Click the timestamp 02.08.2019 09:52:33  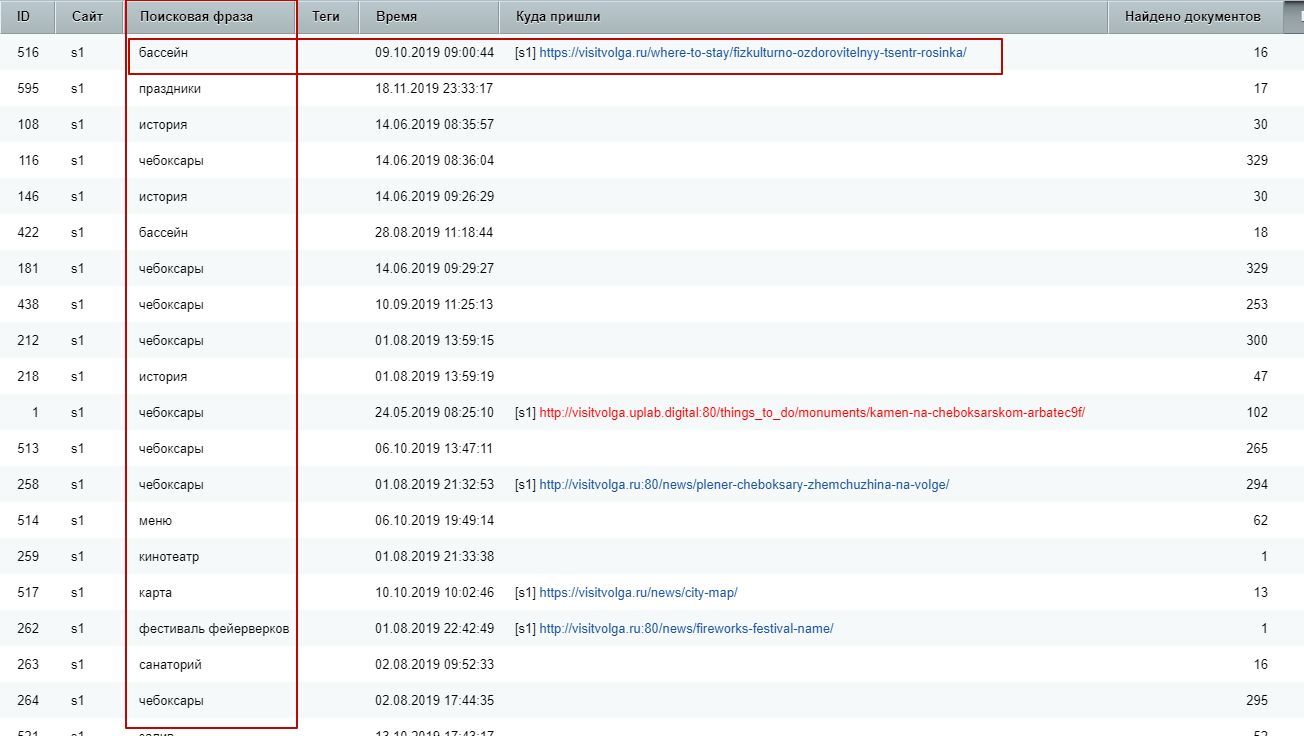click(x=434, y=665)
